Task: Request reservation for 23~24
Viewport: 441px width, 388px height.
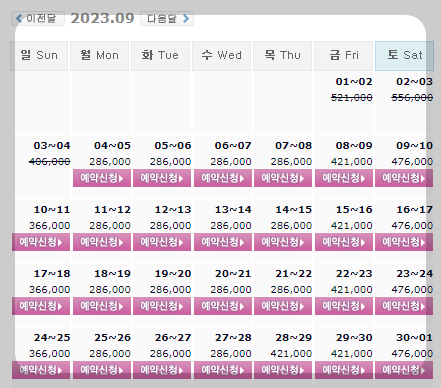Action: coord(404,306)
